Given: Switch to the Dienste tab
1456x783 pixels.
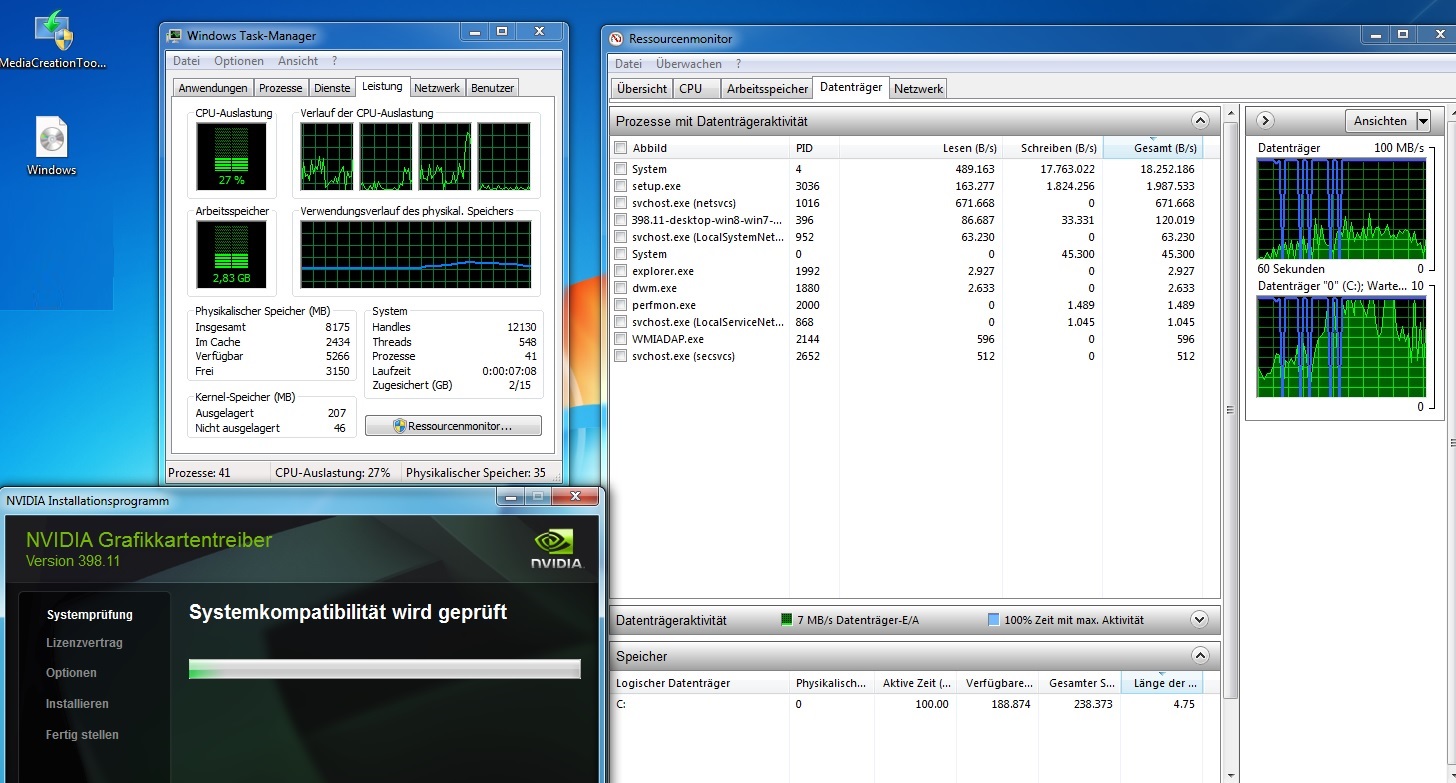Looking at the screenshot, I should pos(331,88).
